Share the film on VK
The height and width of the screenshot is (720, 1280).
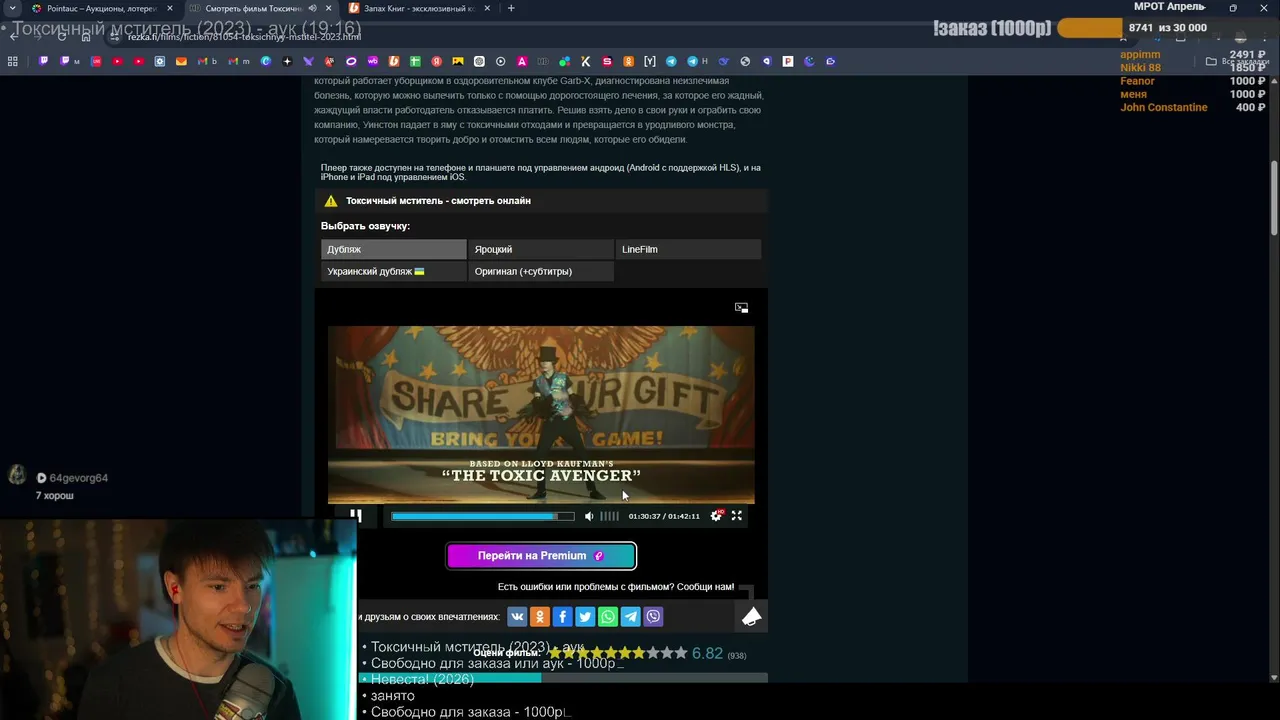(x=517, y=616)
